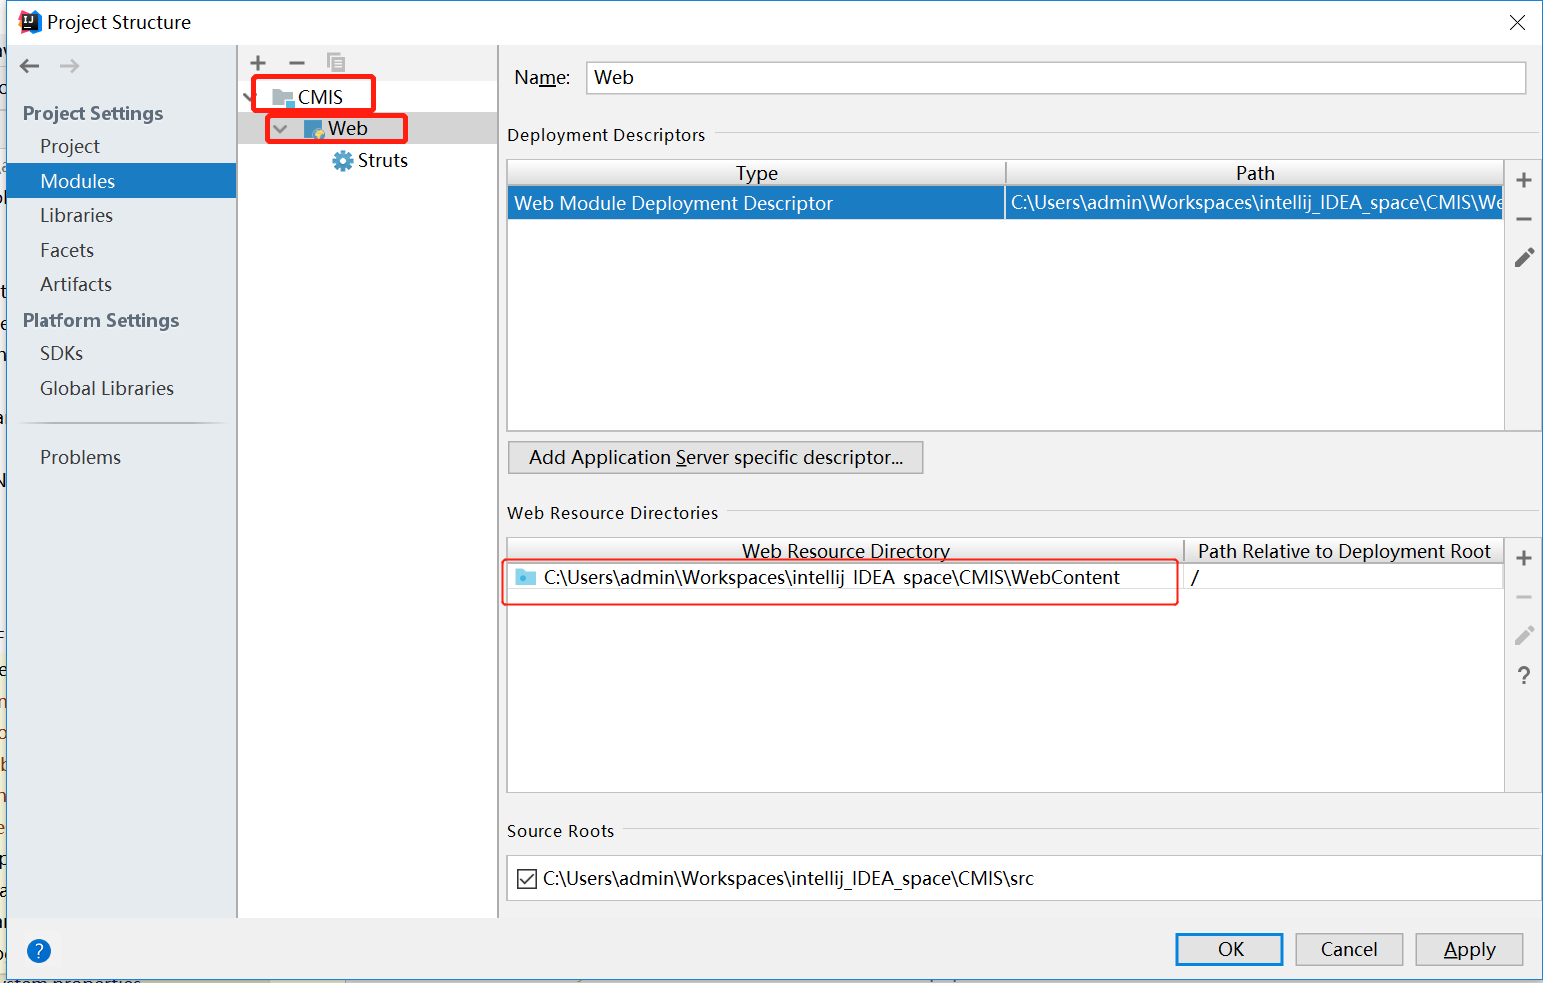Cancel the Project Structure dialog
The width and height of the screenshot is (1543, 983).
tap(1349, 949)
